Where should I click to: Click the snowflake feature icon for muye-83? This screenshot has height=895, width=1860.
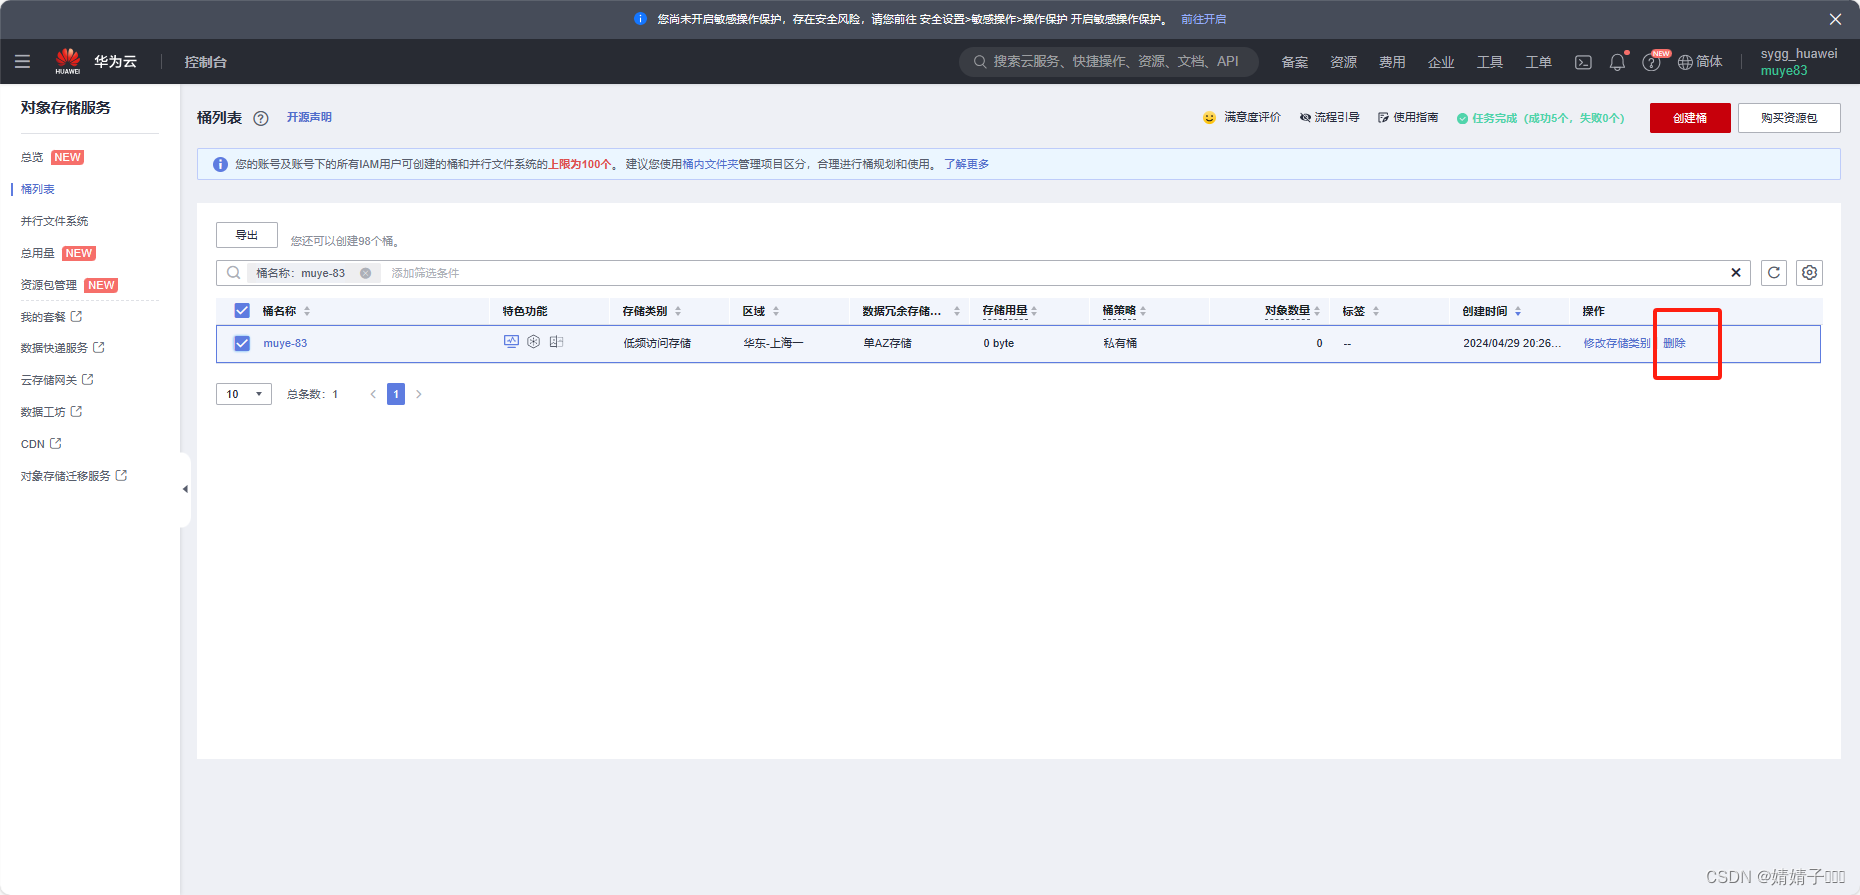pyautogui.click(x=534, y=342)
